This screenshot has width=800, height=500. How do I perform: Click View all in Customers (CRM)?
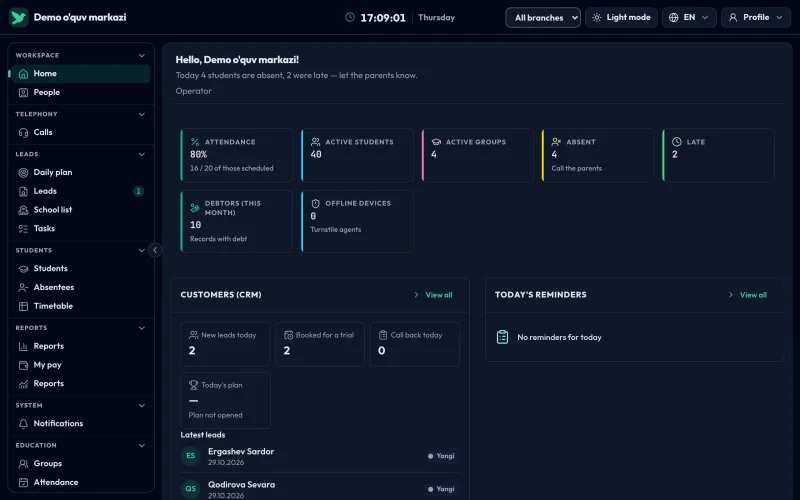point(433,295)
